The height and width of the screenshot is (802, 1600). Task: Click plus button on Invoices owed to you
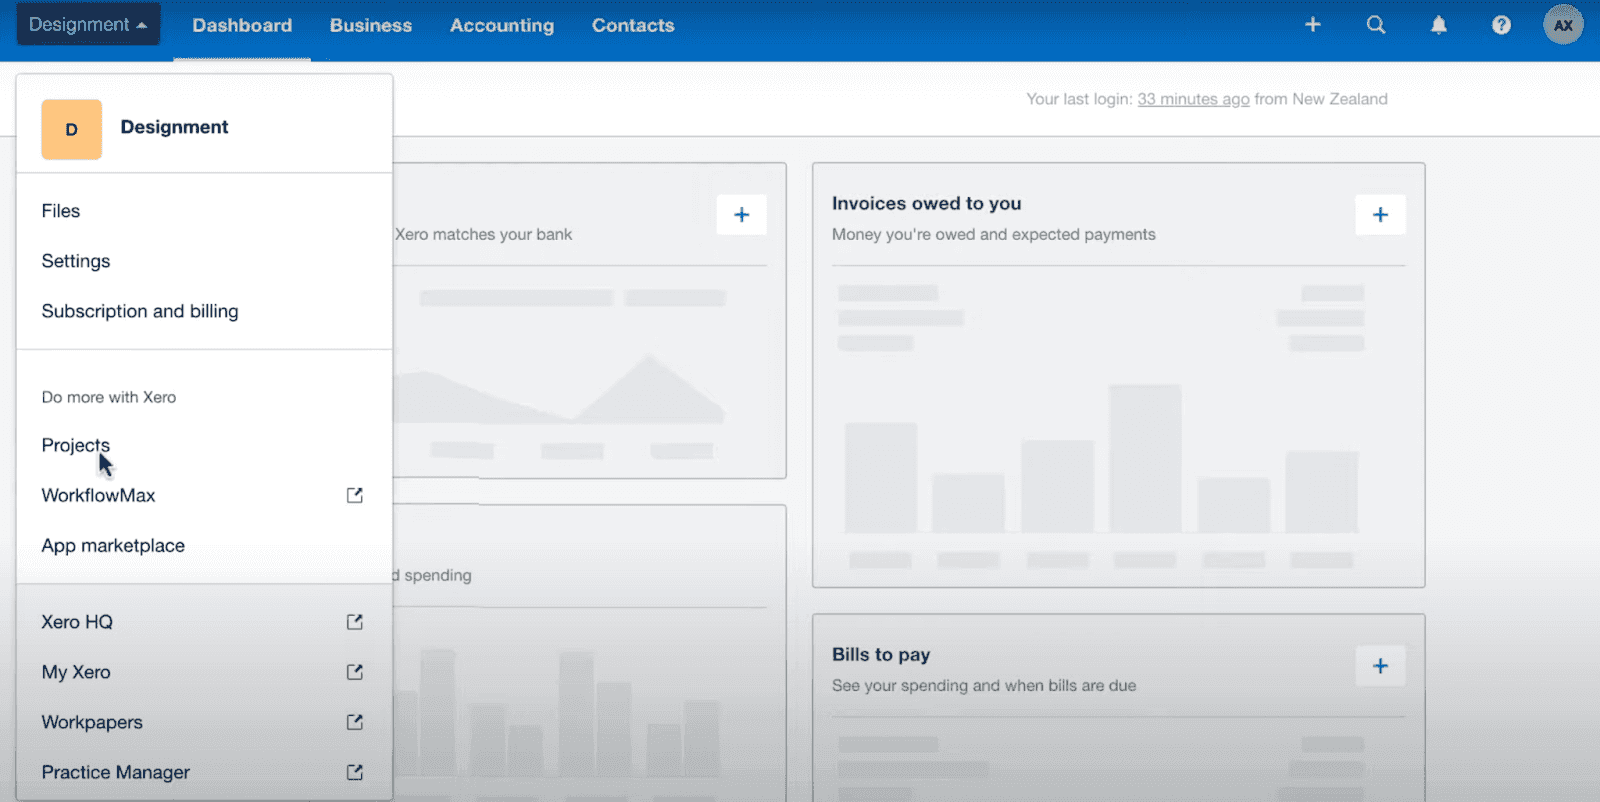[1380, 215]
